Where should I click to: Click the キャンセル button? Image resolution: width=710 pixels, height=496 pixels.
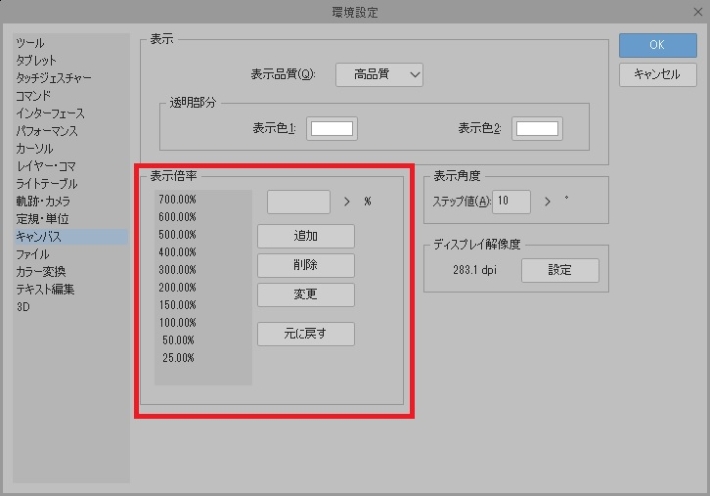point(657,74)
